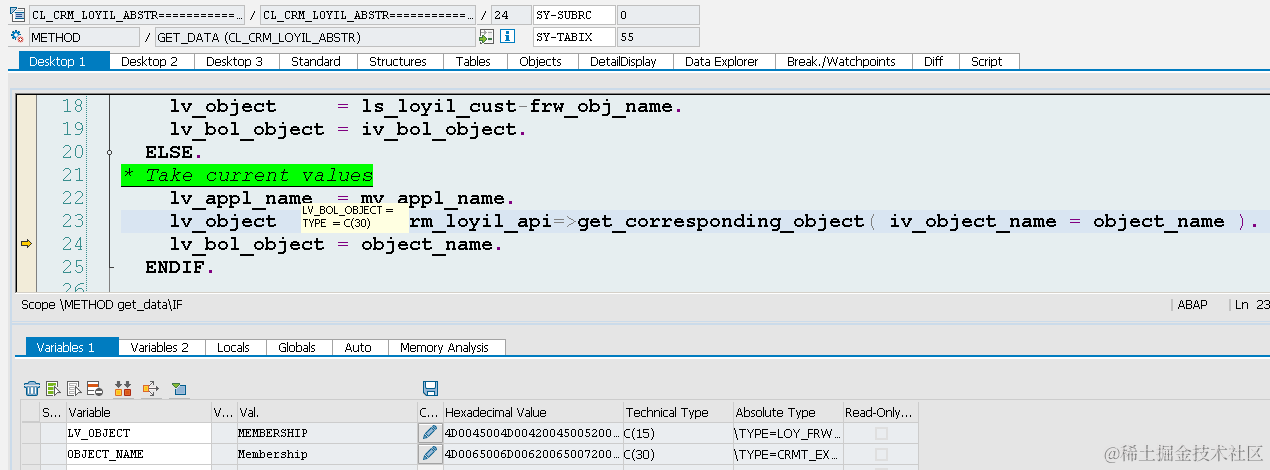The image size is (1270, 470).
Task: Edit LV_OBJECT value with pencil icon
Action: click(x=429, y=433)
